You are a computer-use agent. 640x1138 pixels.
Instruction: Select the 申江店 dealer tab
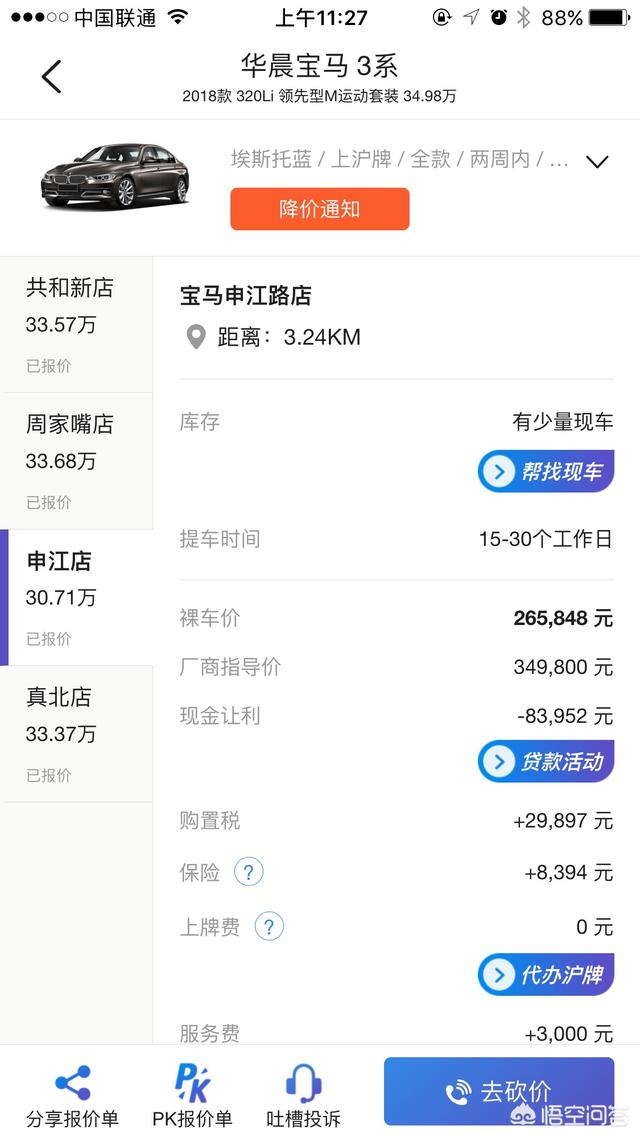(x=77, y=597)
